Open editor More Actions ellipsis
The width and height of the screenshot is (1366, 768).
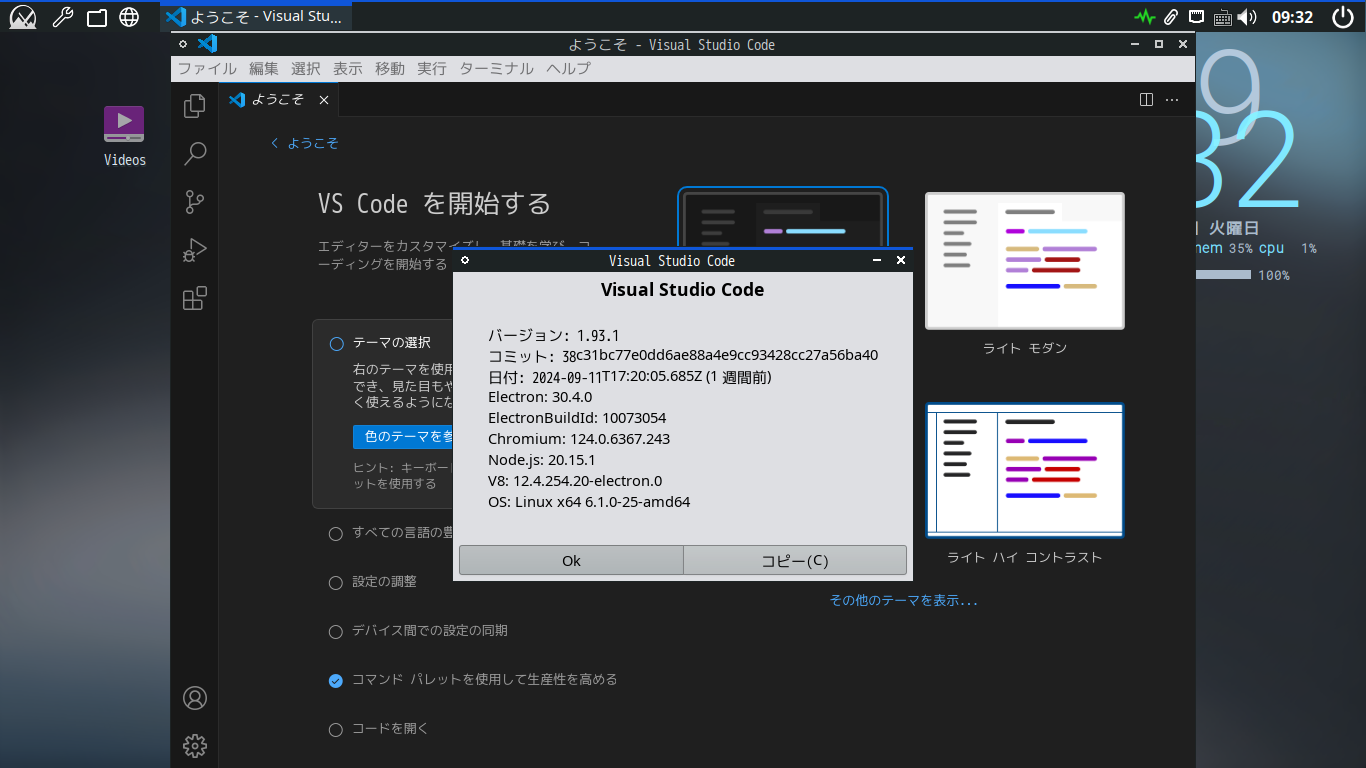[1172, 100]
